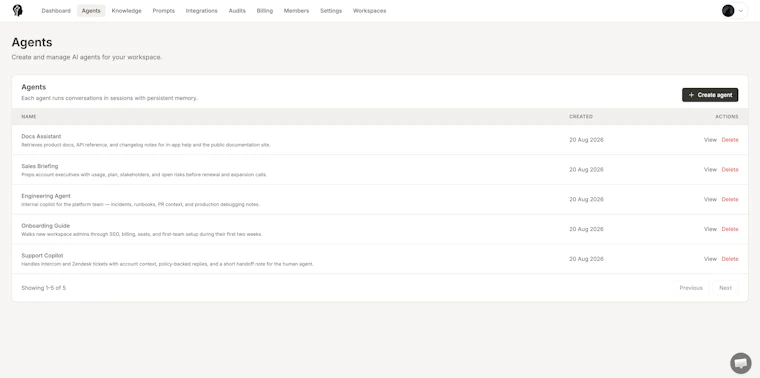View the Support Copilot agent
This screenshot has width=760, height=378.
[710, 259]
